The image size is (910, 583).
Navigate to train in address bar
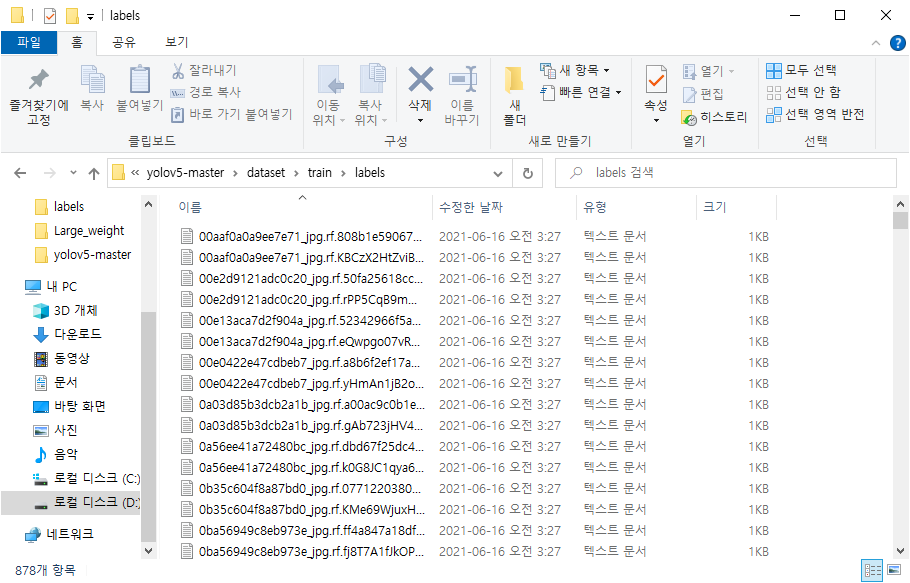[x=319, y=173]
